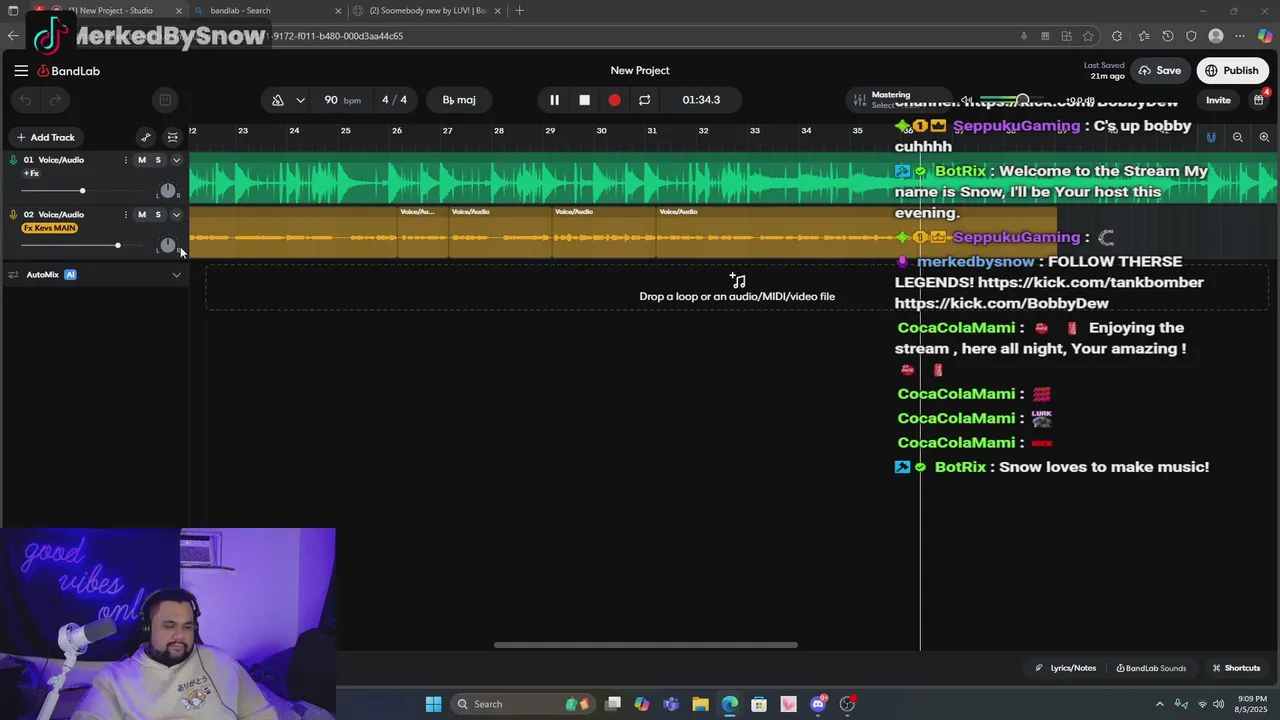Arm track 02 microphone icon
This screenshot has height=720, width=1280.
(13, 214)
